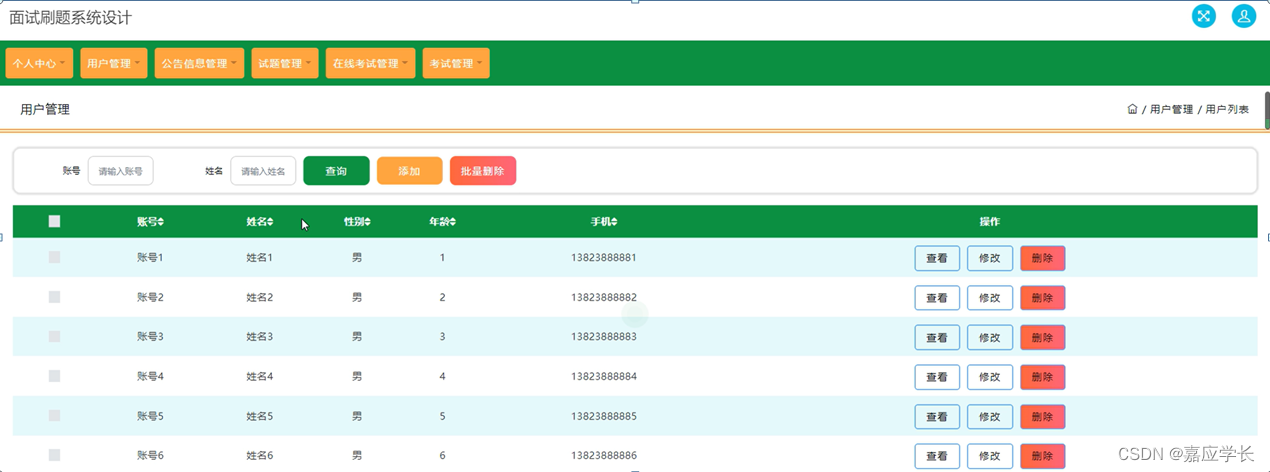1270x472 pixels.
Task: Click 用户管理 link in breadcrumb
Action: point(1171,109)
